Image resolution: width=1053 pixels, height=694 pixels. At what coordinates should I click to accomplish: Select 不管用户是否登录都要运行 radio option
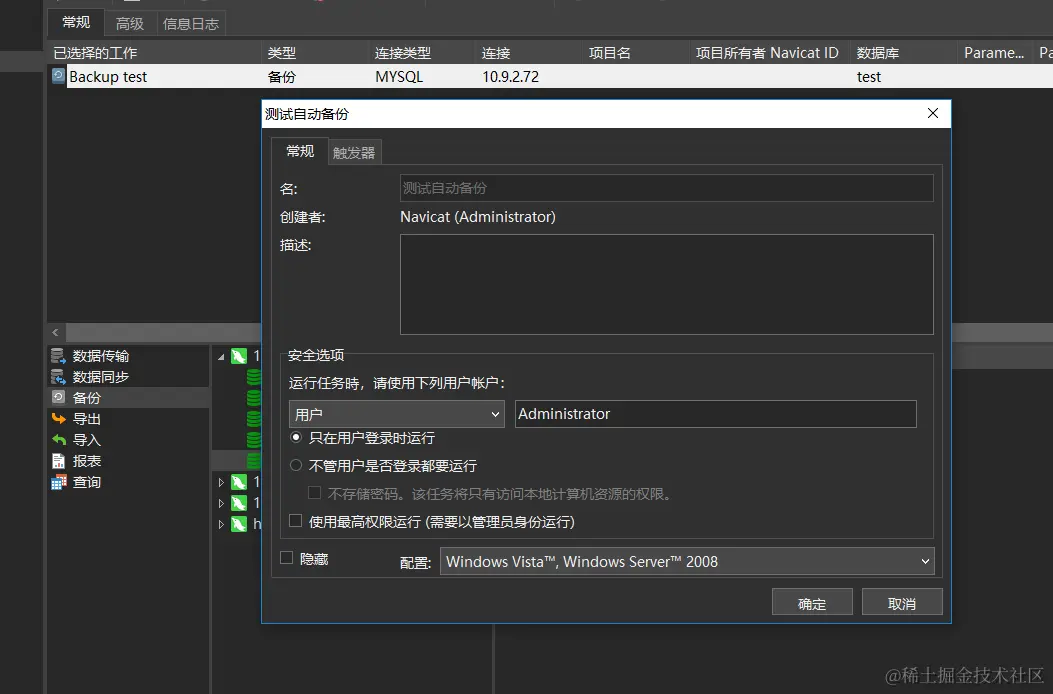[295, 465]
